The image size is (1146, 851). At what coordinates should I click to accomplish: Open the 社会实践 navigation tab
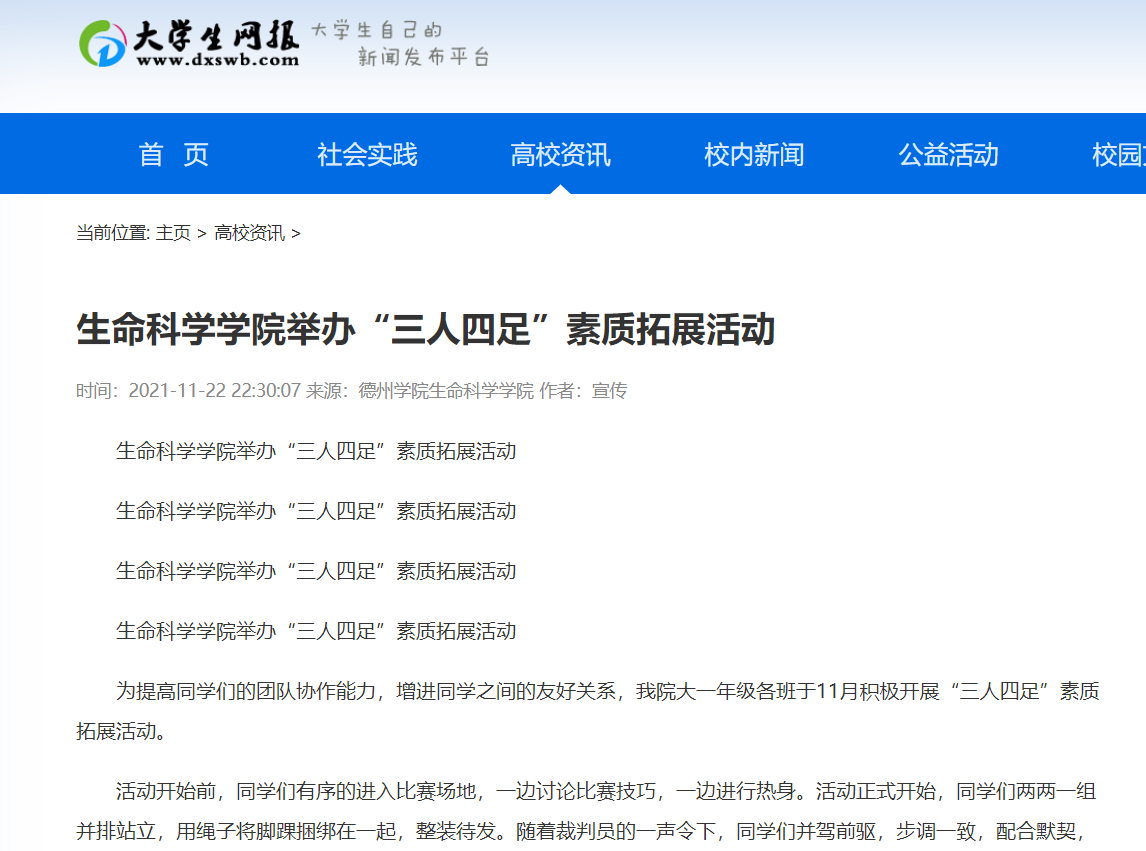pos(367,155)
